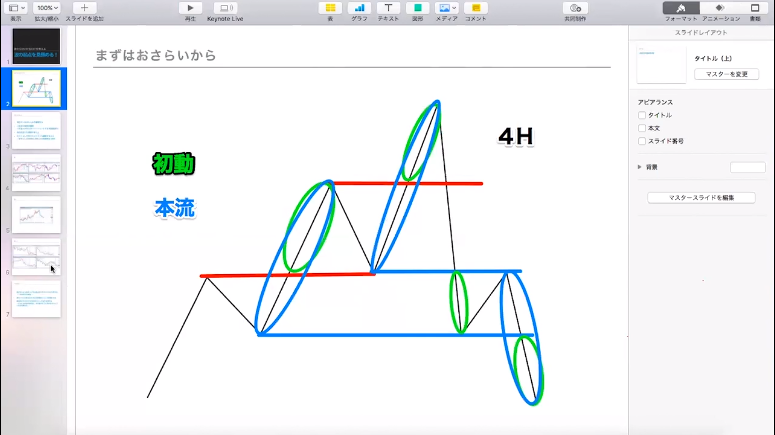Open the view (表示) options dropdown
The image size is (775, 435).
16,8
